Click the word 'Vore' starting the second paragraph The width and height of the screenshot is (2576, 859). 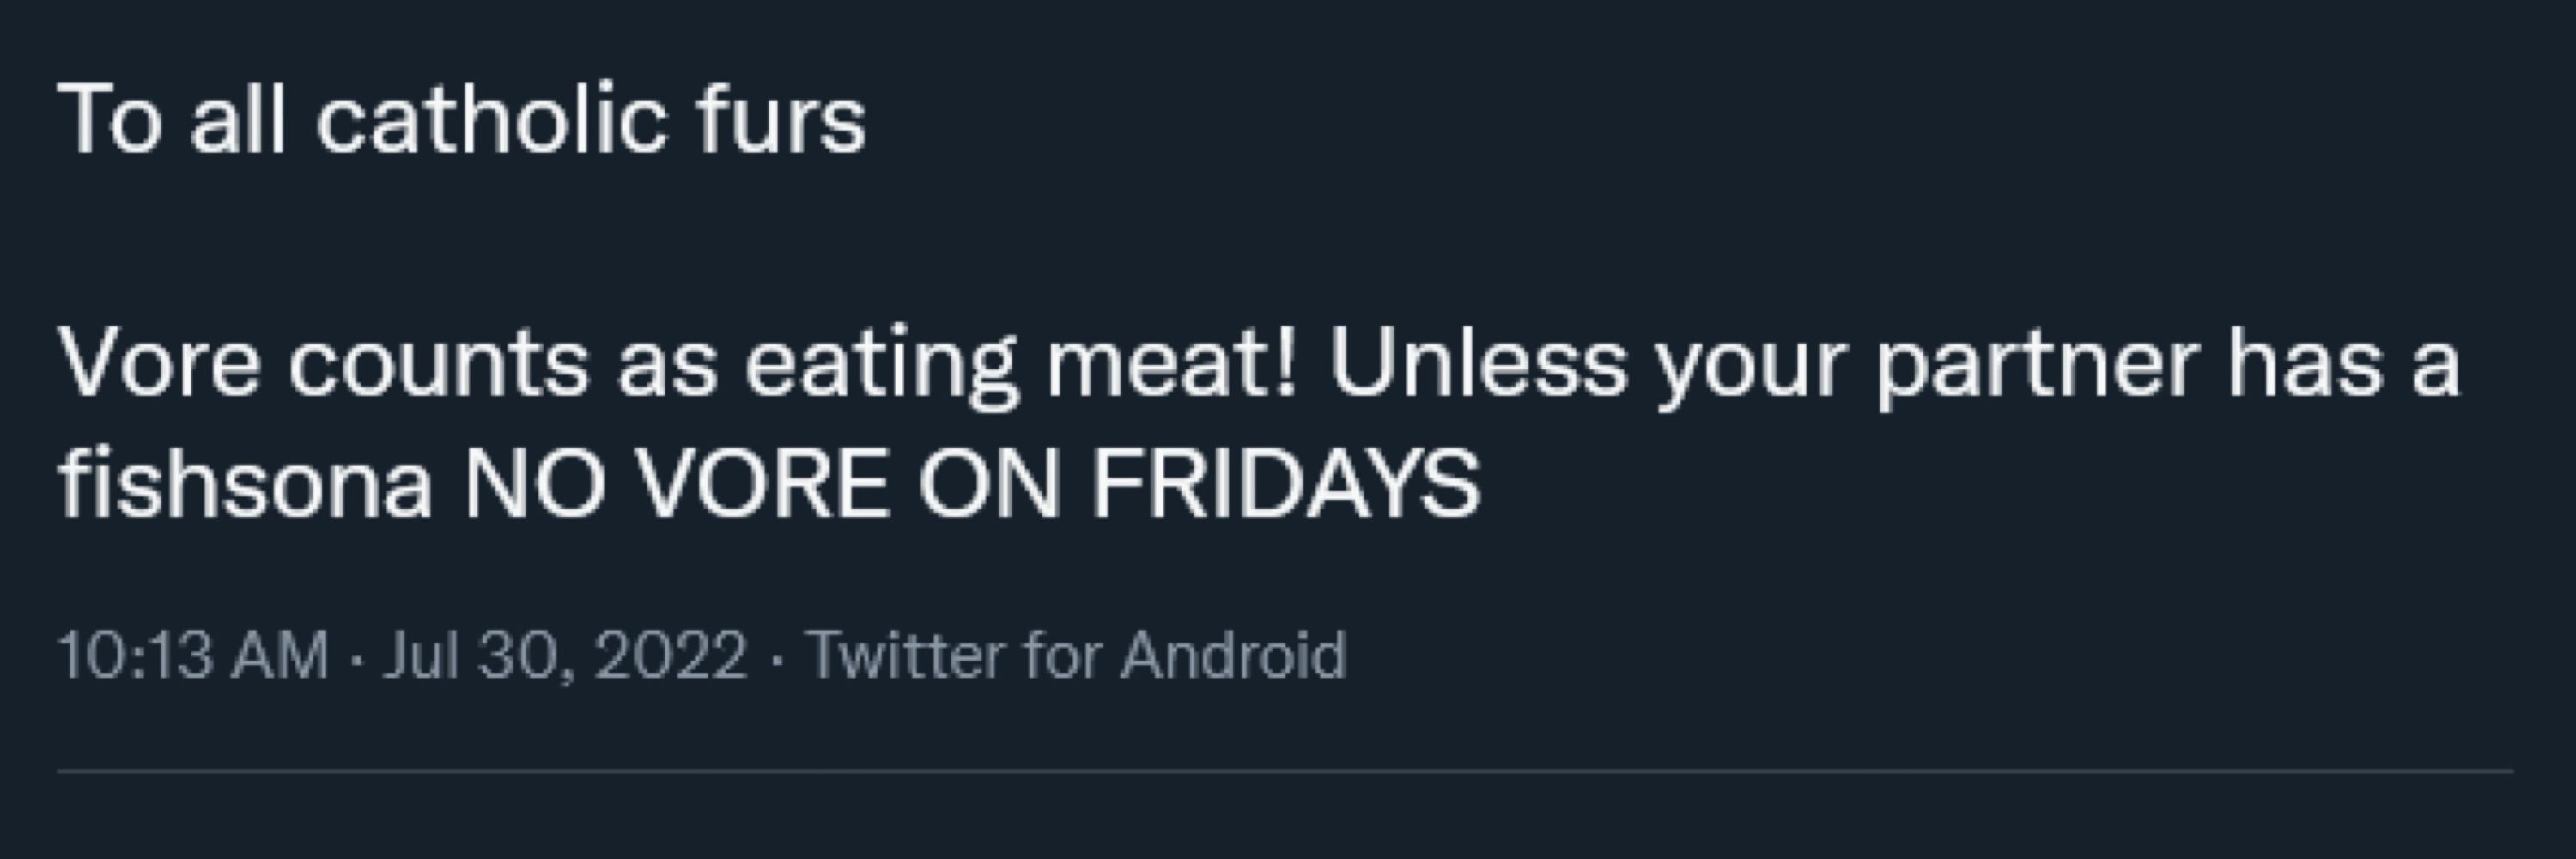(160, 365)
